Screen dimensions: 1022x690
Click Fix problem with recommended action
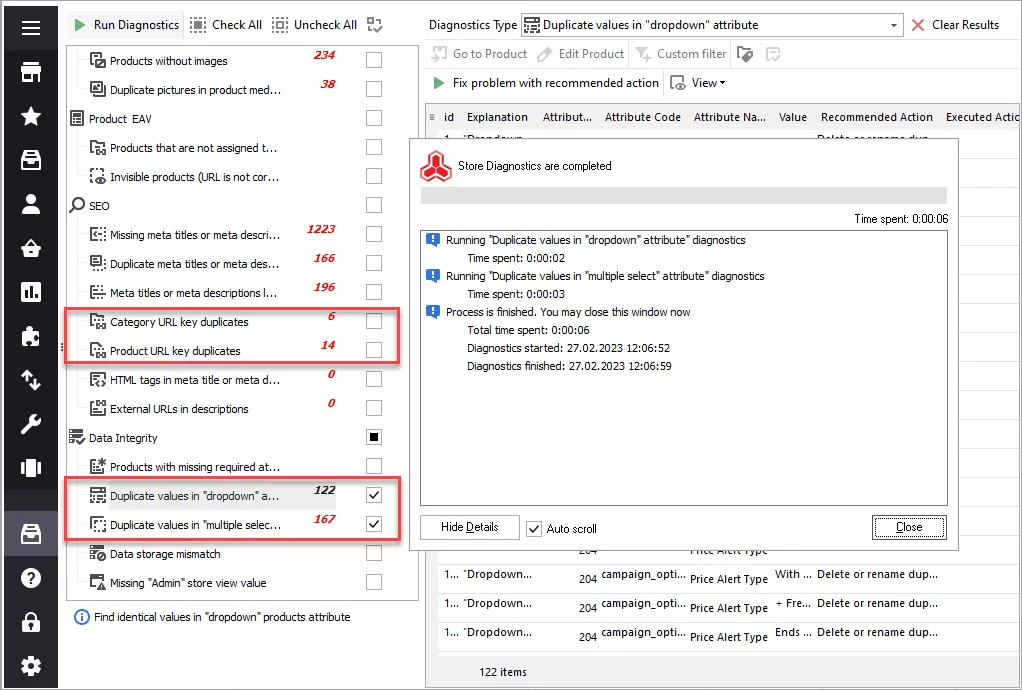pyautogui.click(x=546, y=83)
